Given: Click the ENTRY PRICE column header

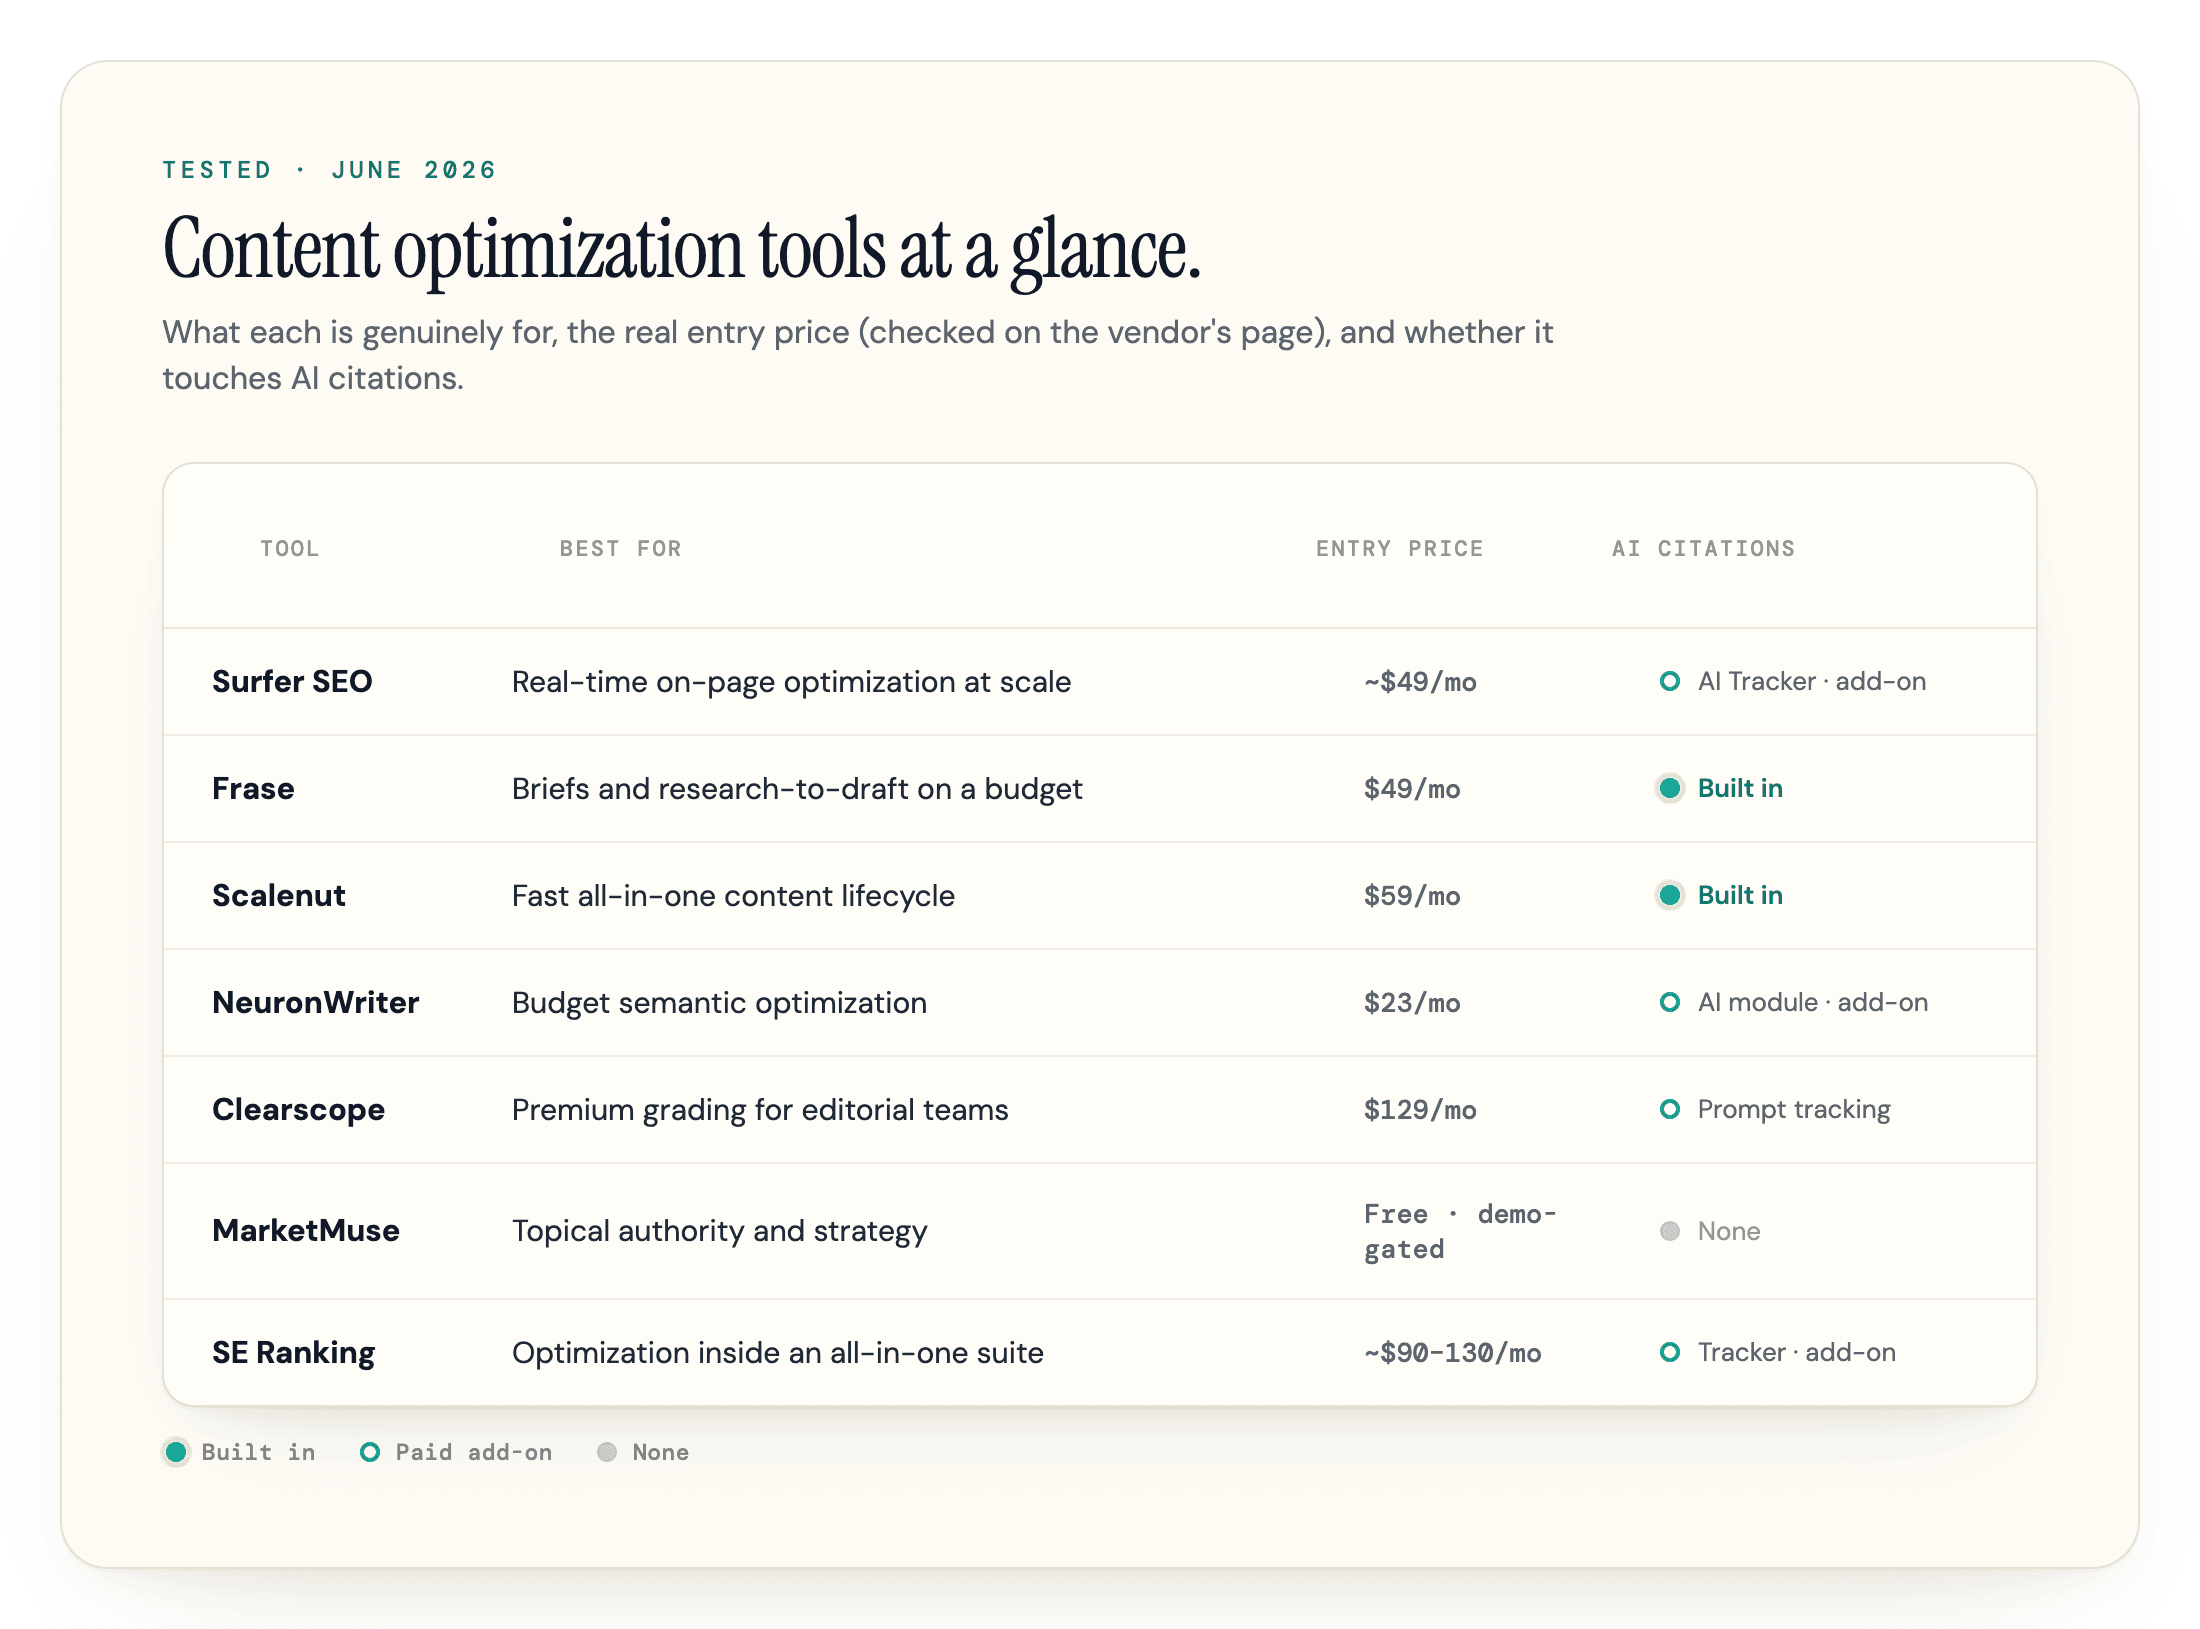Looking at the screenshot, I should click(1400, 549).
